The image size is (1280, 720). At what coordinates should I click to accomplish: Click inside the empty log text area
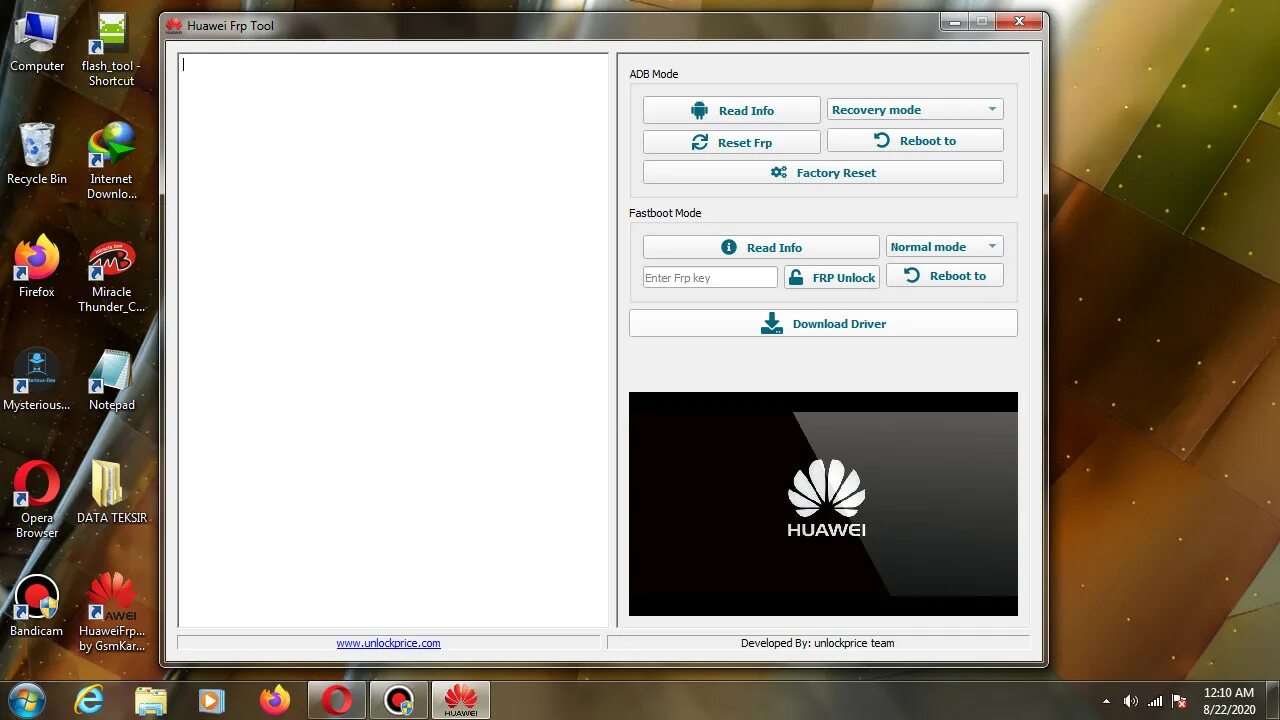coord(393,340)
